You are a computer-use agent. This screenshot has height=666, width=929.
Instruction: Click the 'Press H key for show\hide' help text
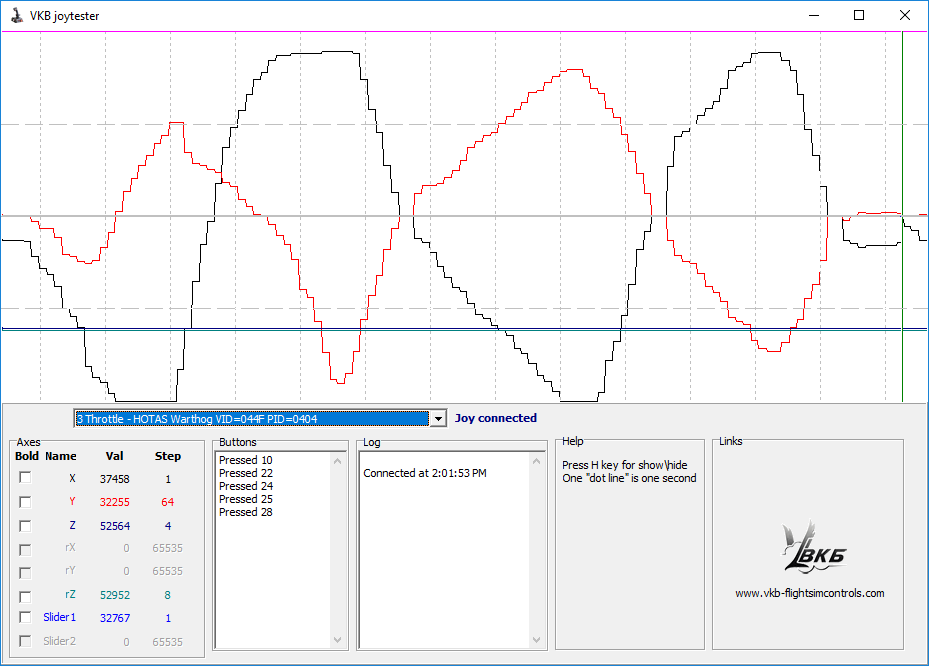click(x=624, y=465)
